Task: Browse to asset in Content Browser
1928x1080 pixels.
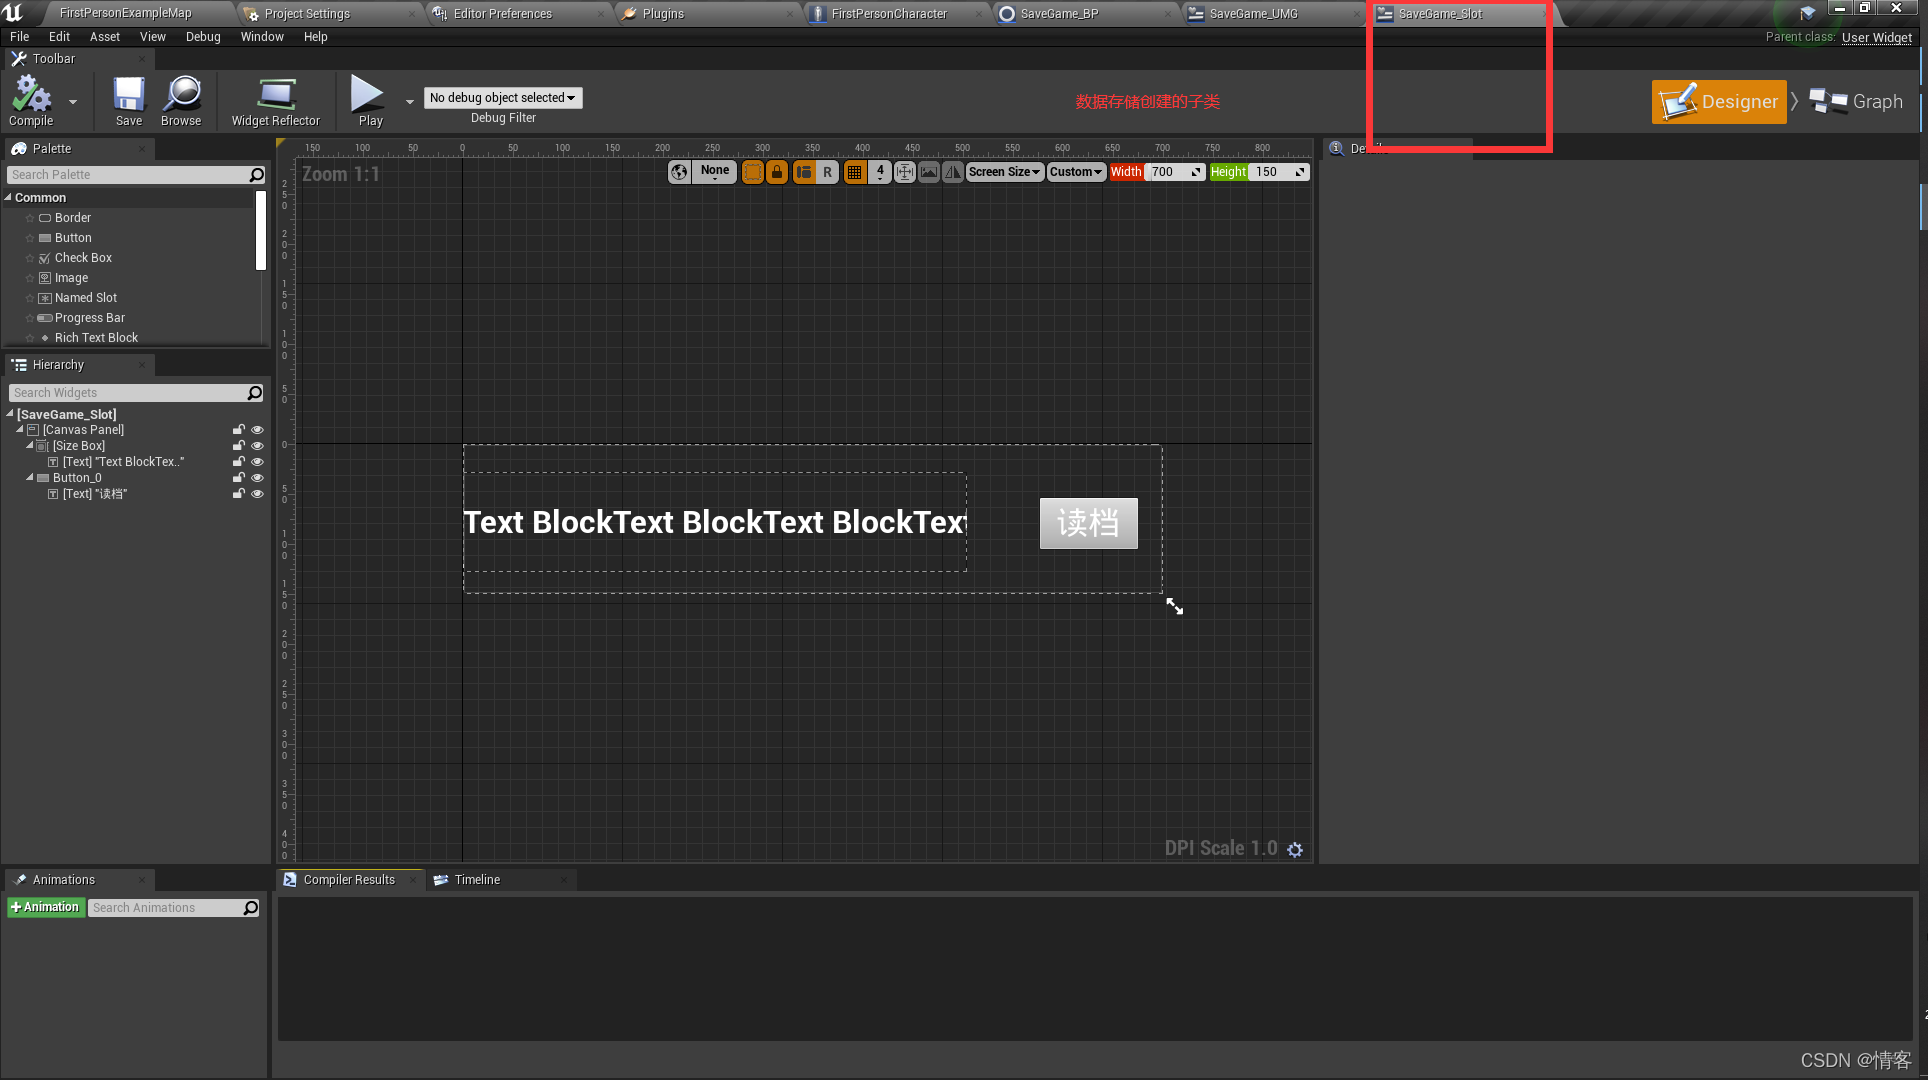Action: pyautogui.click(x=181, y=96)
